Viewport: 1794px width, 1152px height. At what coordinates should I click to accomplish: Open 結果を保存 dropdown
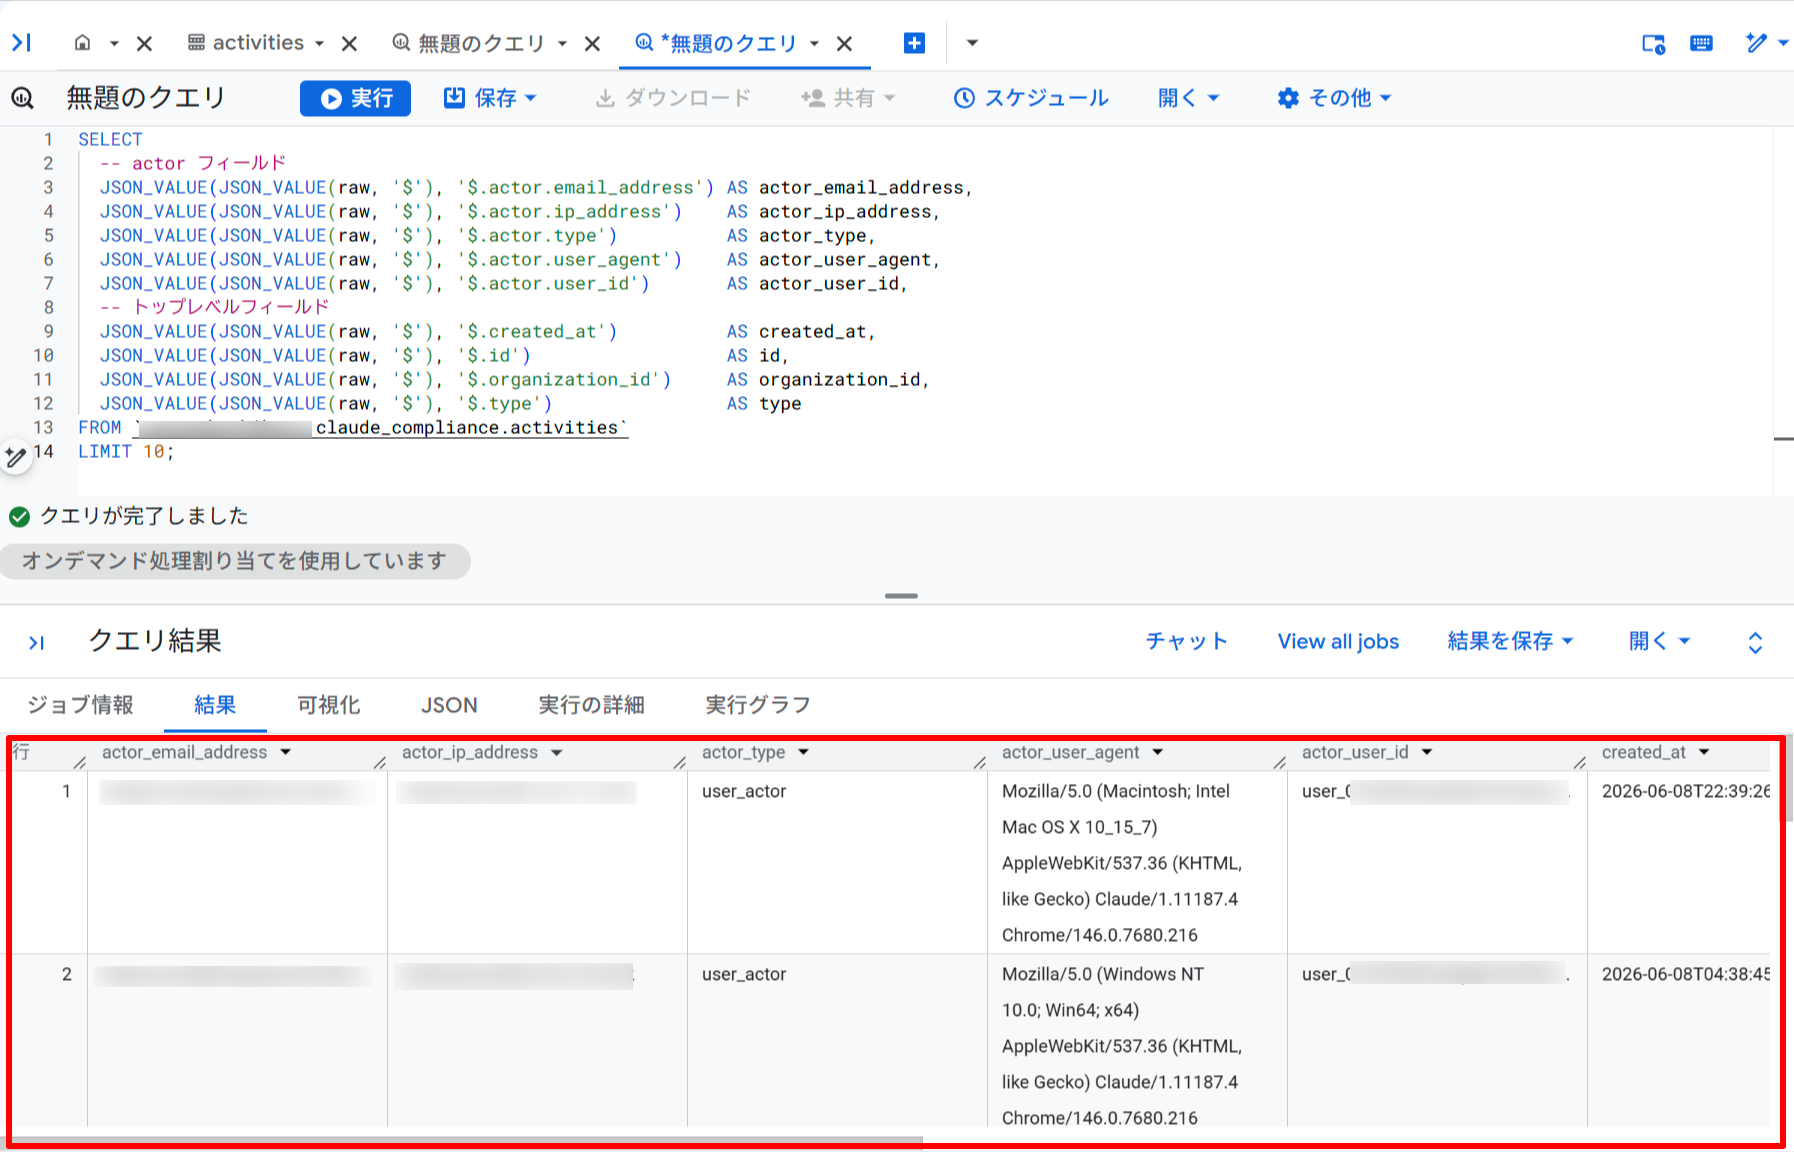[x=1510, y=642]
